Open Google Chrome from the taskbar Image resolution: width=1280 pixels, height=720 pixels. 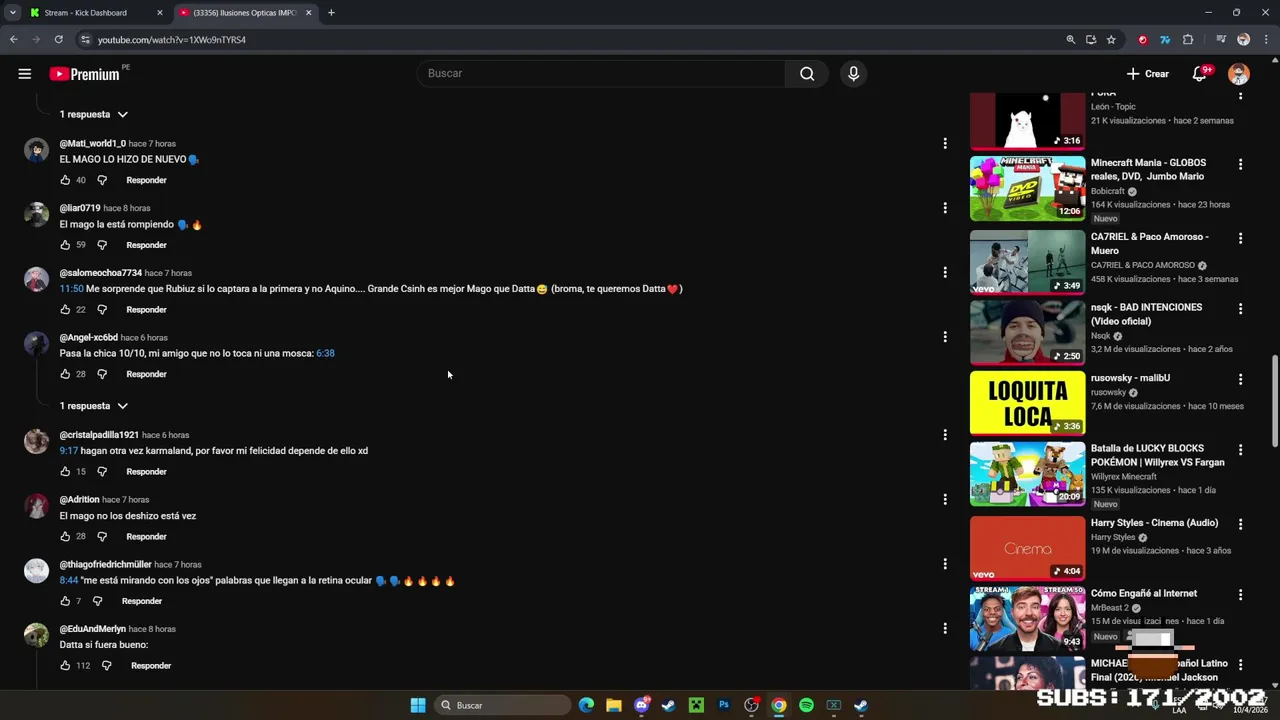779,705
